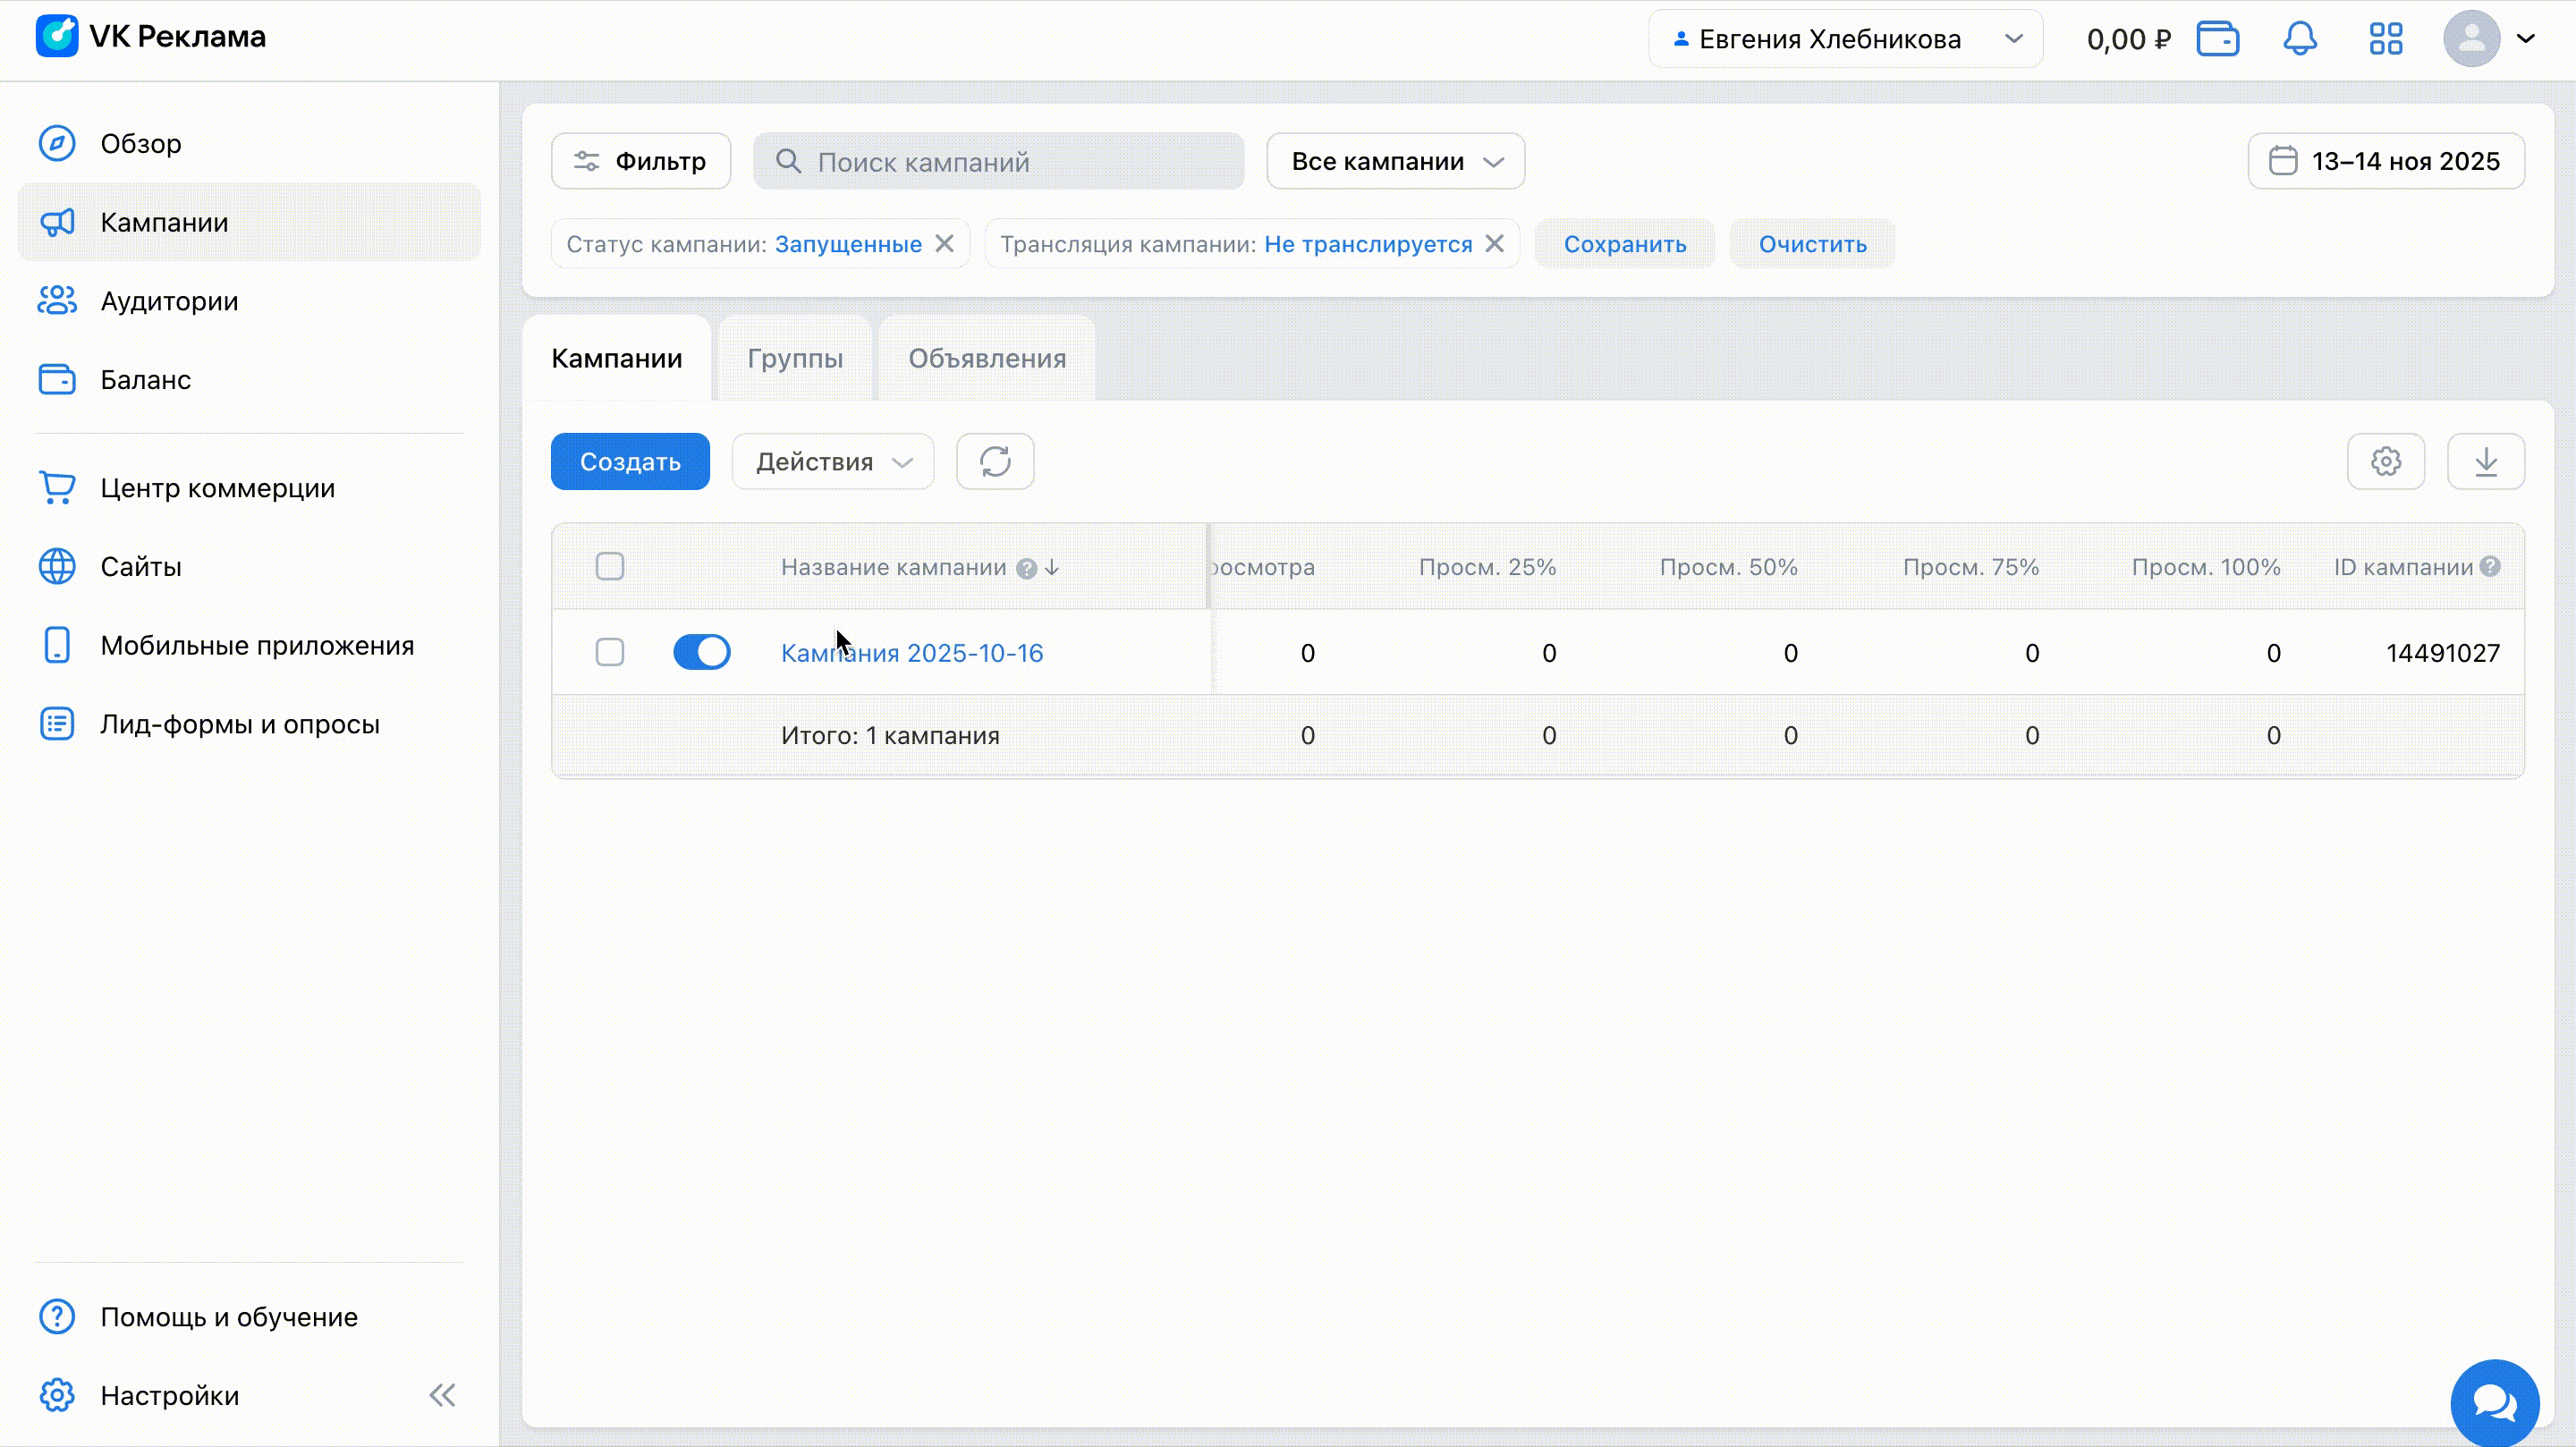Switch to the Группы tab
Image resolution: width=2576 pixels, height=1447 pixels.
pos(794,358)
